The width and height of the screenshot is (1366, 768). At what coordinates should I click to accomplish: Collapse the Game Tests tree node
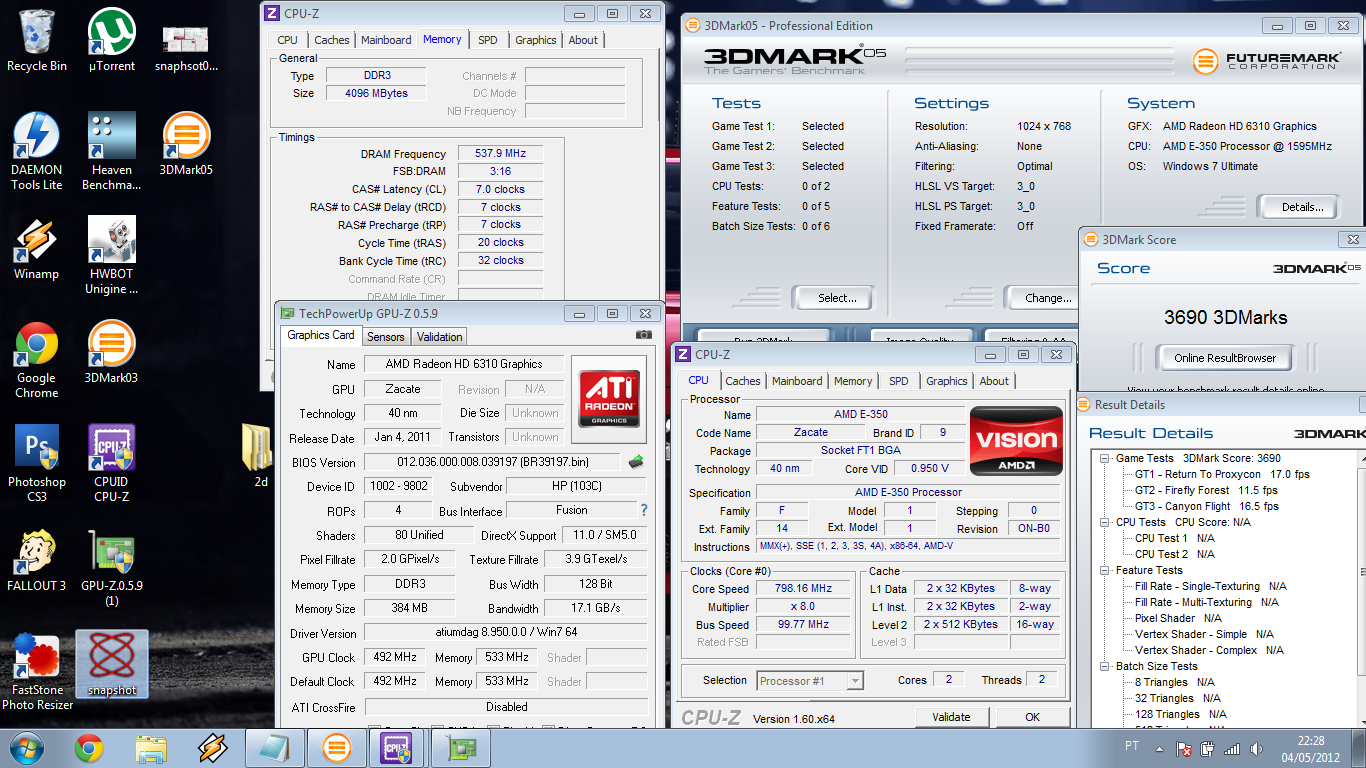coord(1105,458)
